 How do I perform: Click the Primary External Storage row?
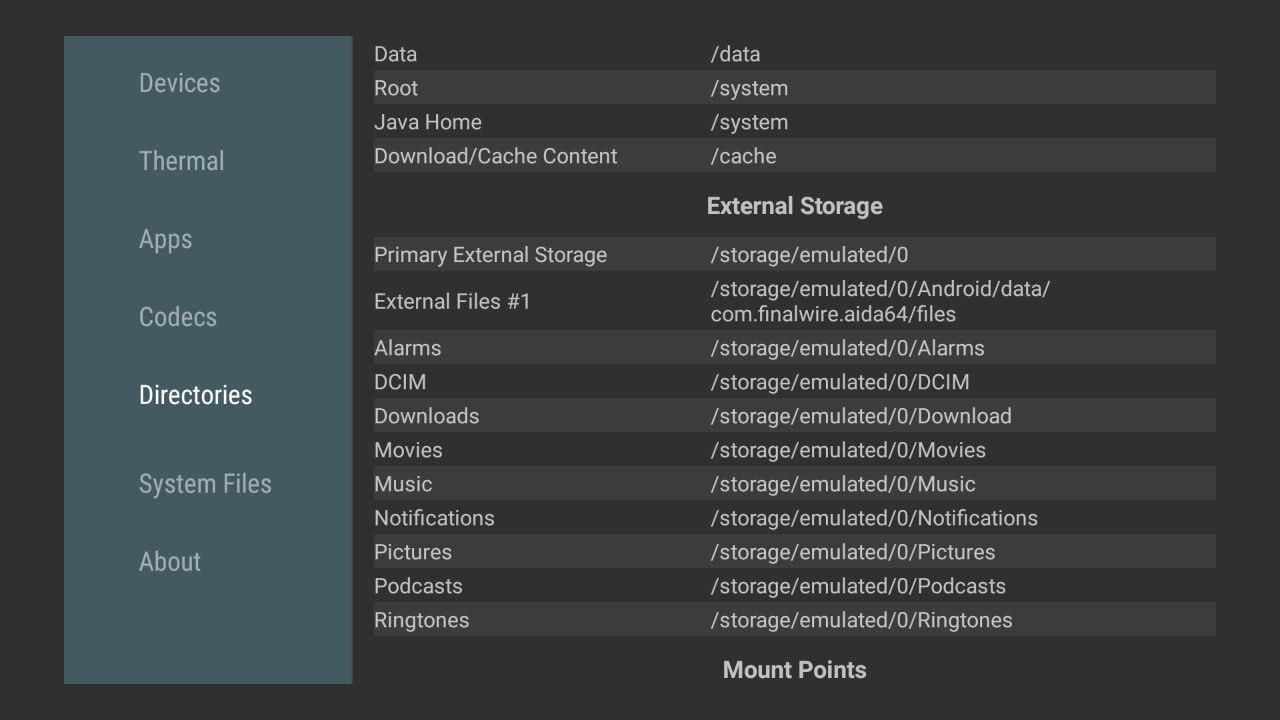794,255
